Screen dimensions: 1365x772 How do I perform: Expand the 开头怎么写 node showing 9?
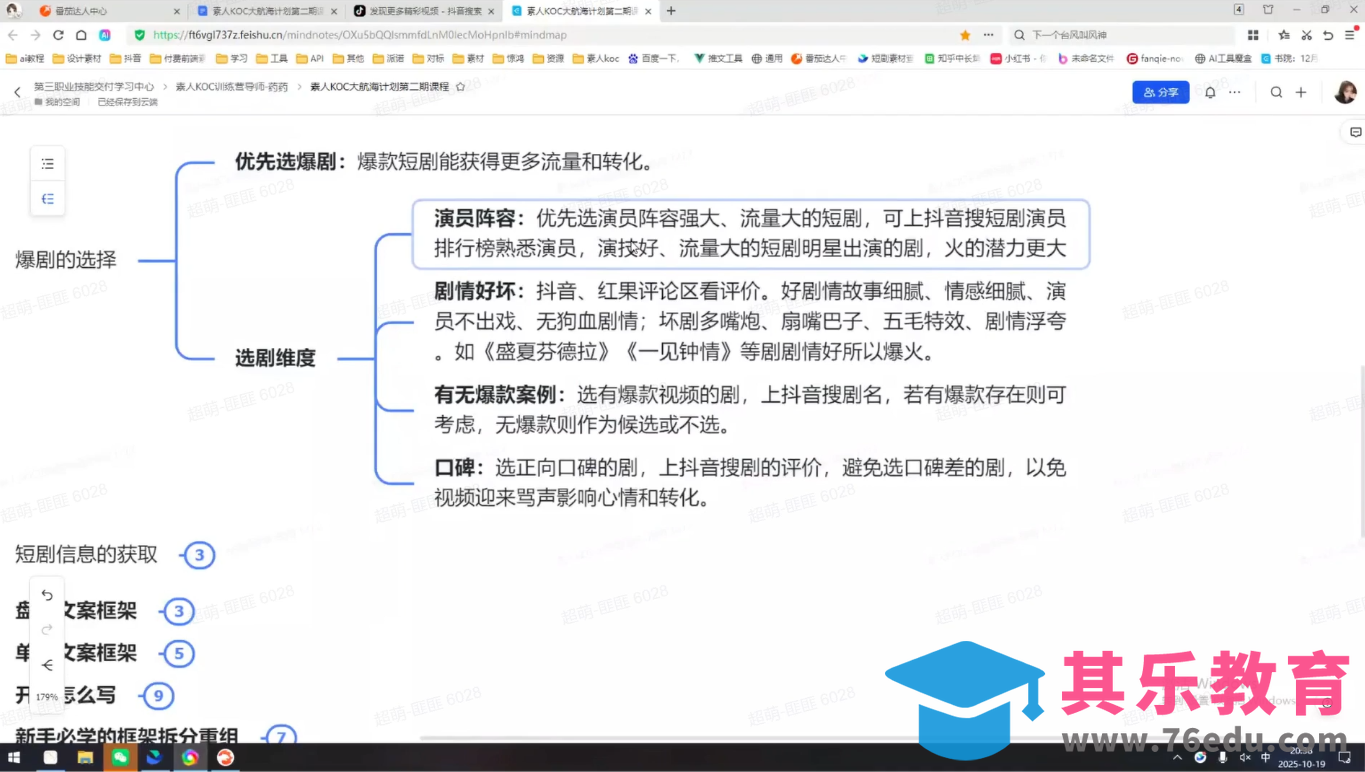[x=158, y=696]
